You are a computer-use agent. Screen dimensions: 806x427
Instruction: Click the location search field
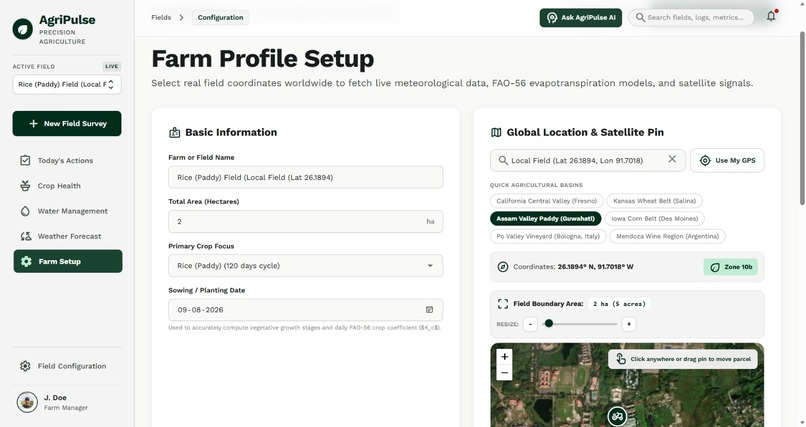click(x=588, y=160)
